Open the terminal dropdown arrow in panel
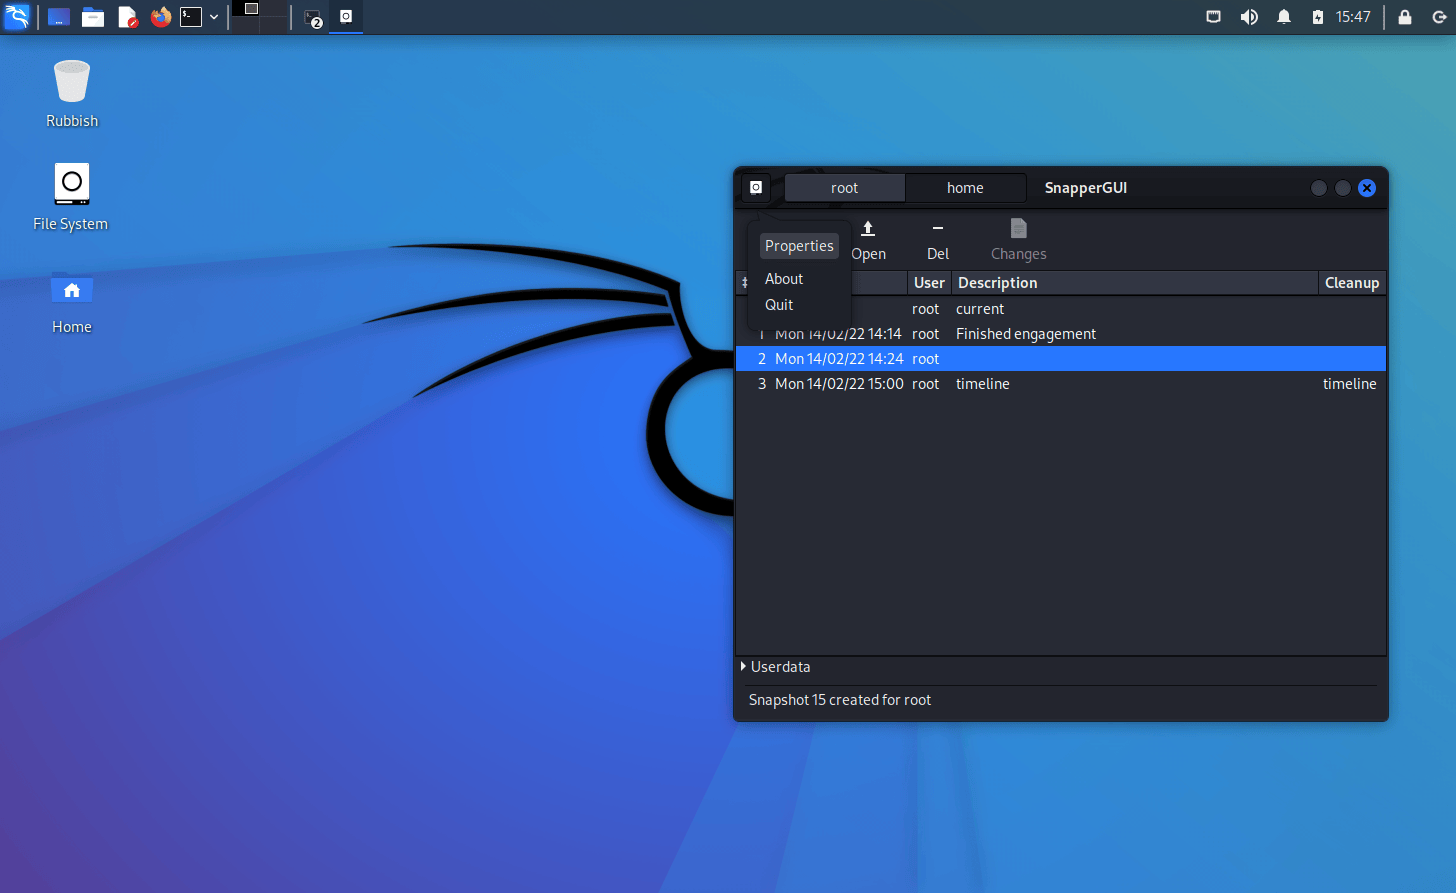1456x893 pixels. (214, 17)
